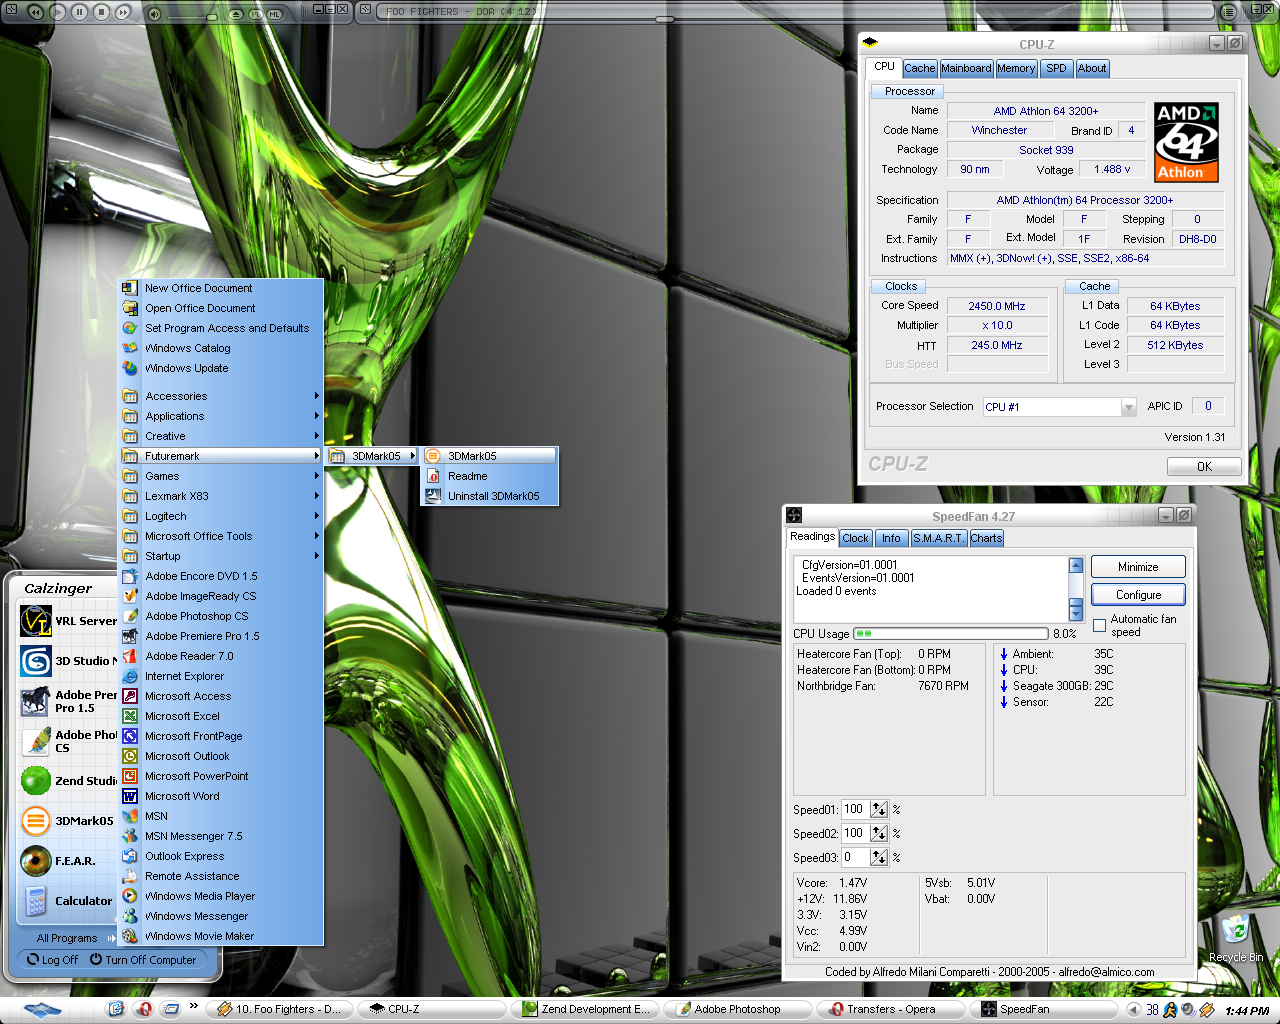The image size is (1280, 1024).
Task: Skip to next track in media player
Action: tap(123, 12)
